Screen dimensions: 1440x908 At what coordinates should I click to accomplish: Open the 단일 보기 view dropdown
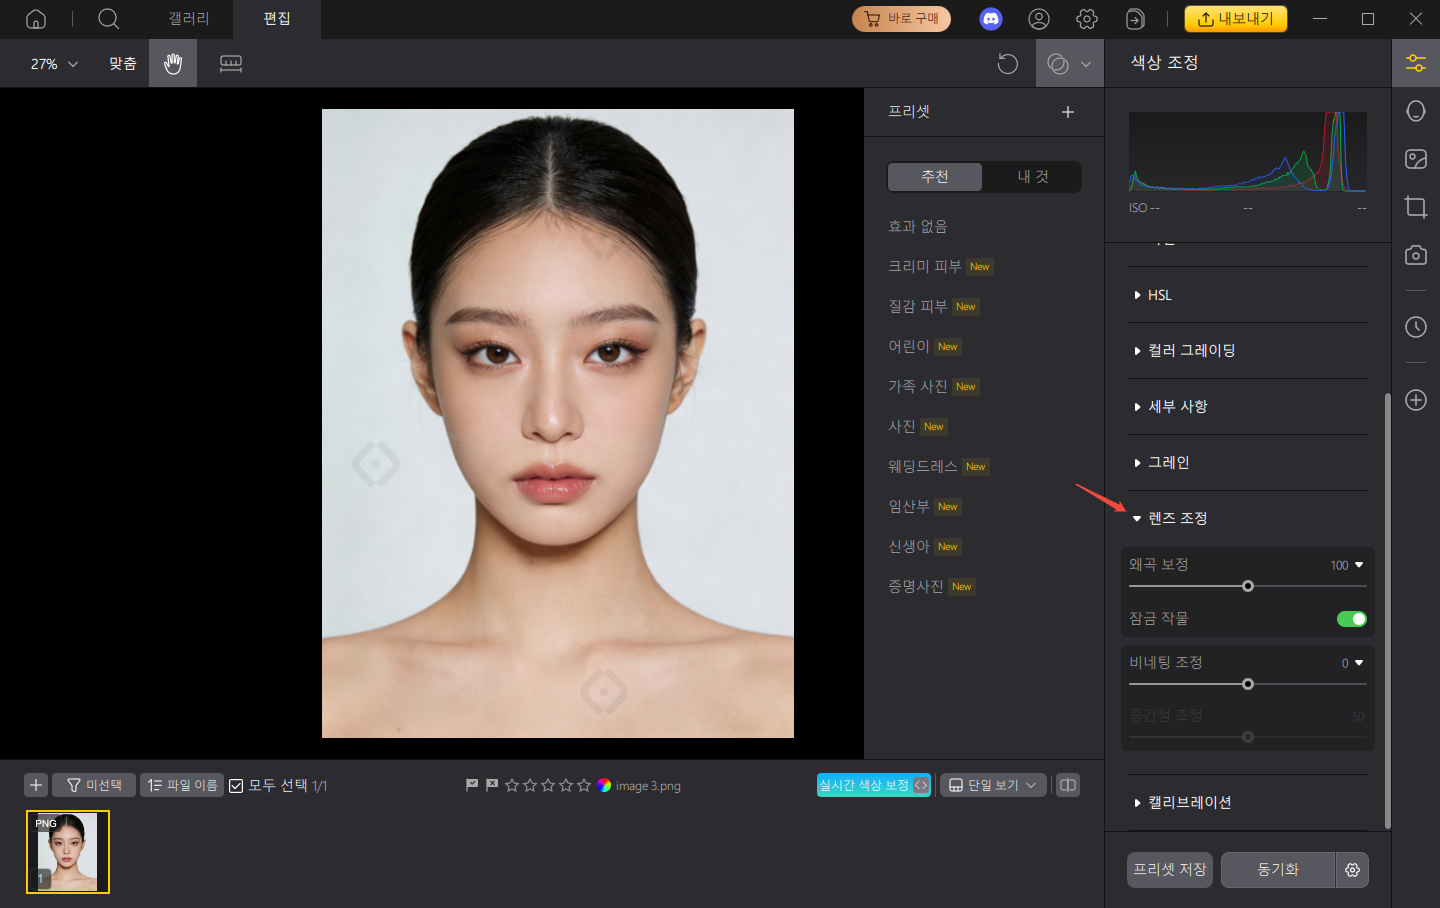coord(993,784)
